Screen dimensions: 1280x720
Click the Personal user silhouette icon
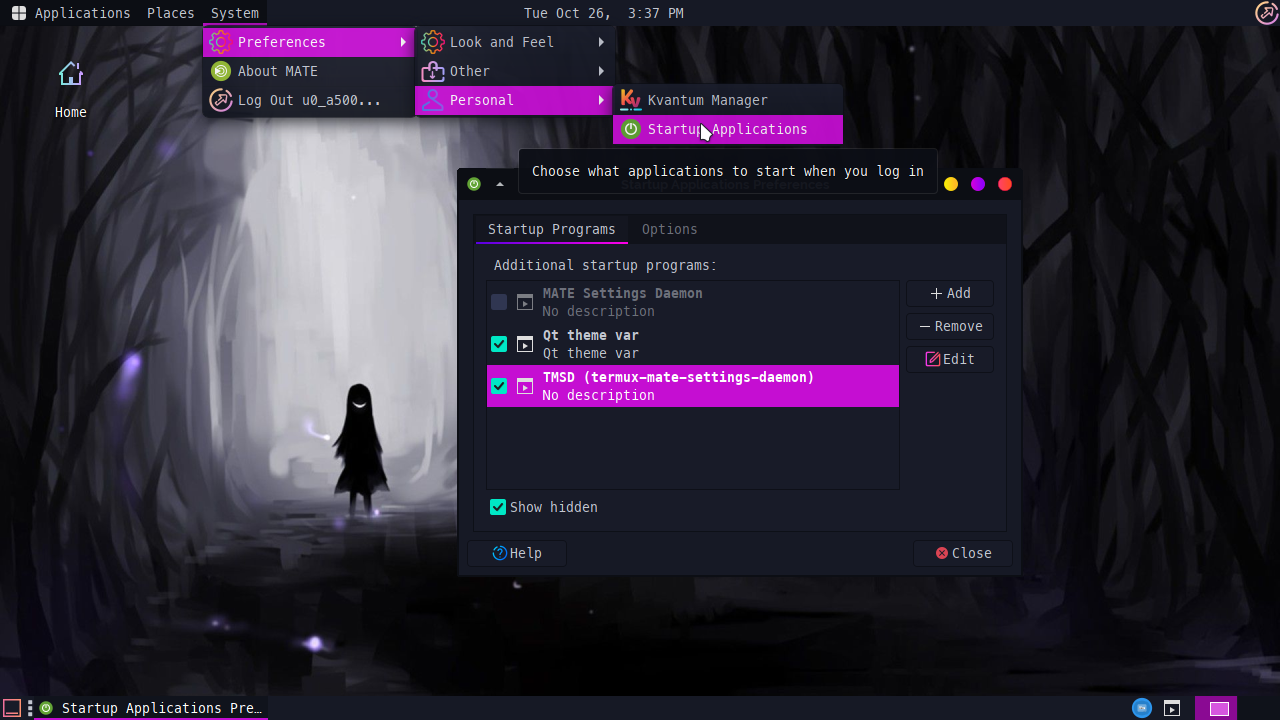pyautogui.click(x=432, y=100)
